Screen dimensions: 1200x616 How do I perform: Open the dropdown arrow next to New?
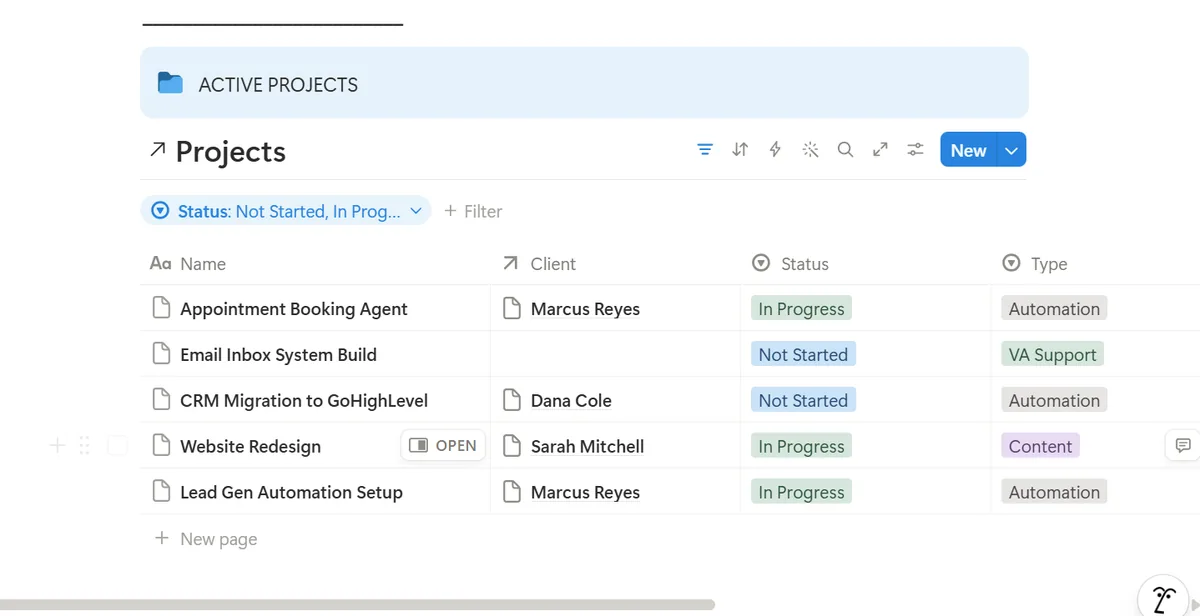1012,150
